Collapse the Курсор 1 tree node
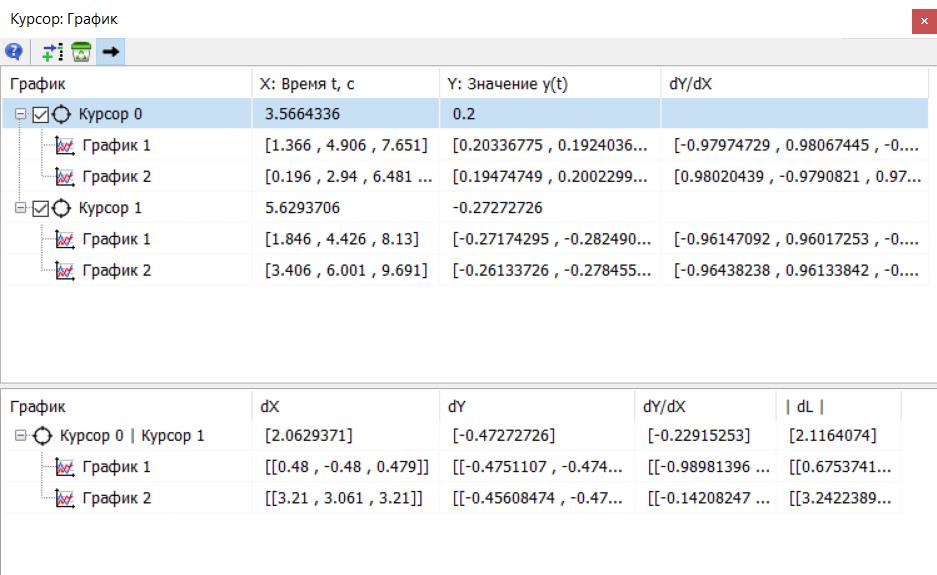The height and width of the screenshot is (575, 937). [20, 208]
